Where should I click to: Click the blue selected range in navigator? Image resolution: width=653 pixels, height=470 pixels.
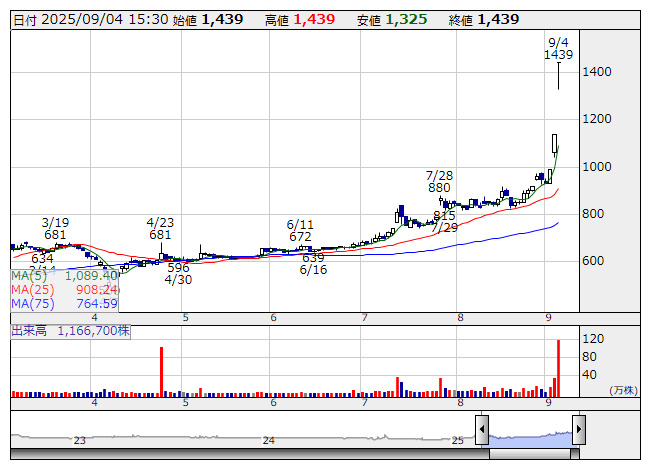pyautogui.click(x=530, y=436)
